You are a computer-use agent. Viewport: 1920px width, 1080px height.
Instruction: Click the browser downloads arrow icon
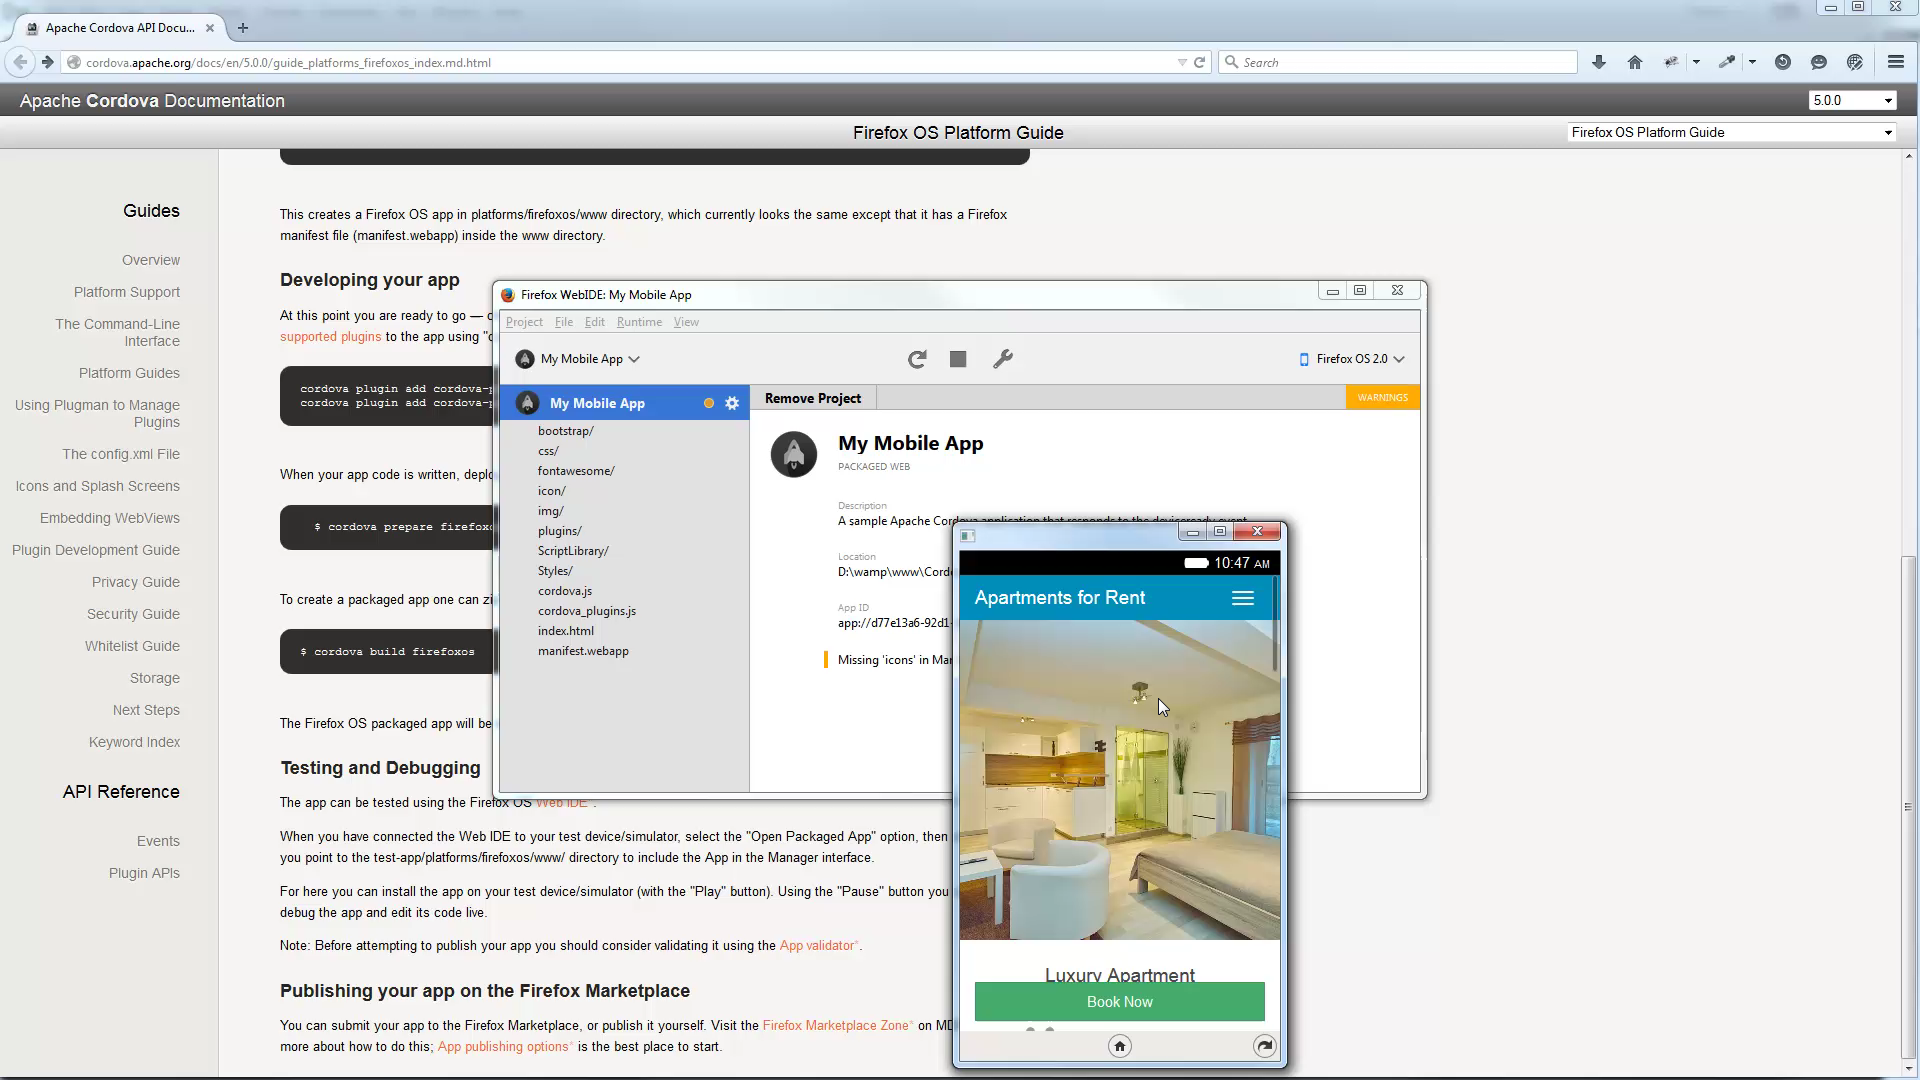click(1599, 62)
